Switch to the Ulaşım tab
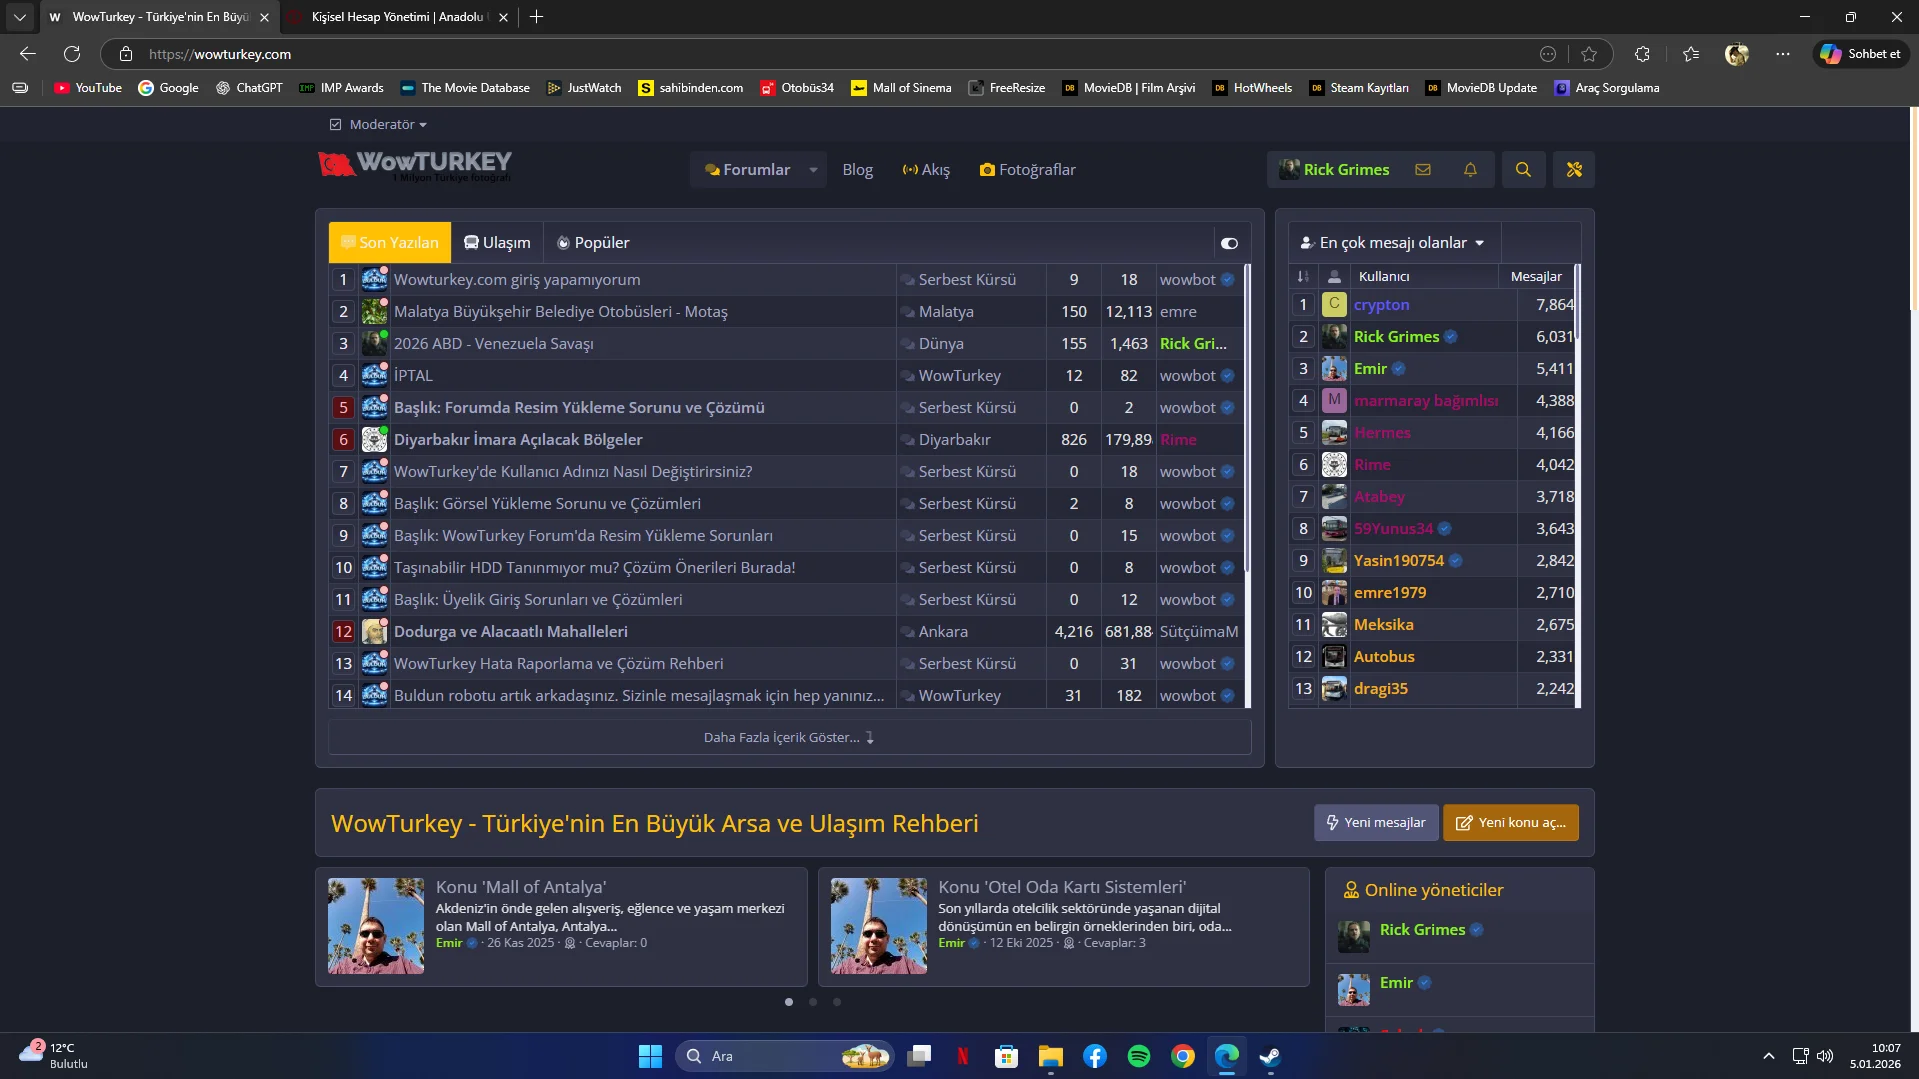This screenshot has width=1919, height=1079. coord(497,243)
